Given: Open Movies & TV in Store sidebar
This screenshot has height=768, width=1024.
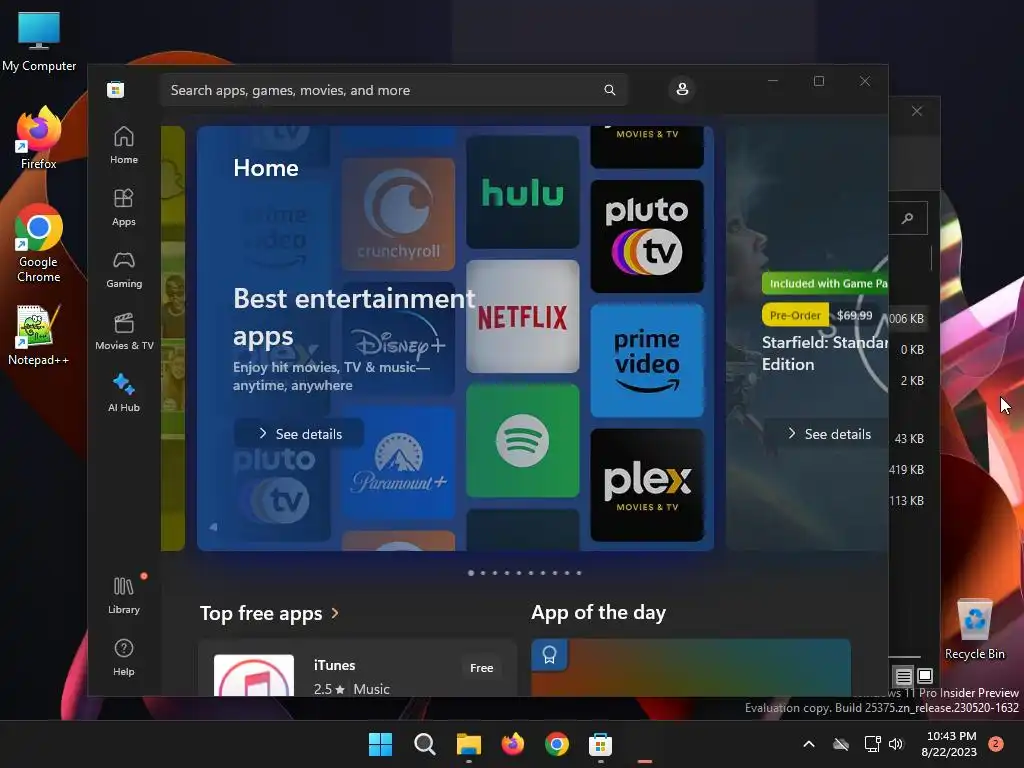Looking at the screenshot, I should pos(123,332).
